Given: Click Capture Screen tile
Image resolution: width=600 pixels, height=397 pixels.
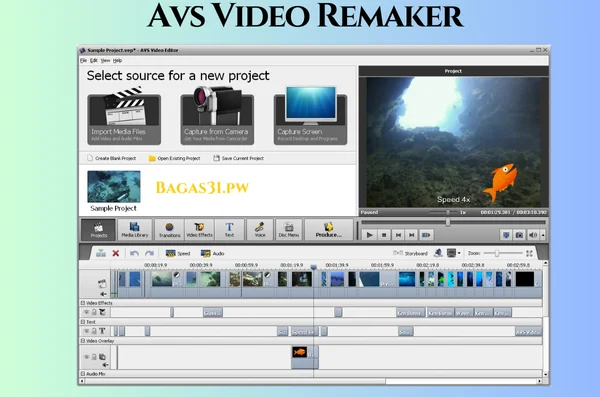Looking at the screenshot, I should coord(310,117).
